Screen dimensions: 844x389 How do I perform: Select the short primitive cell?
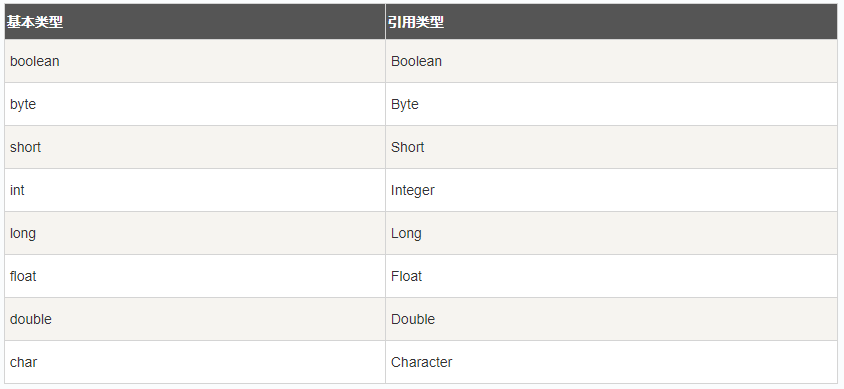pos(195,147)
